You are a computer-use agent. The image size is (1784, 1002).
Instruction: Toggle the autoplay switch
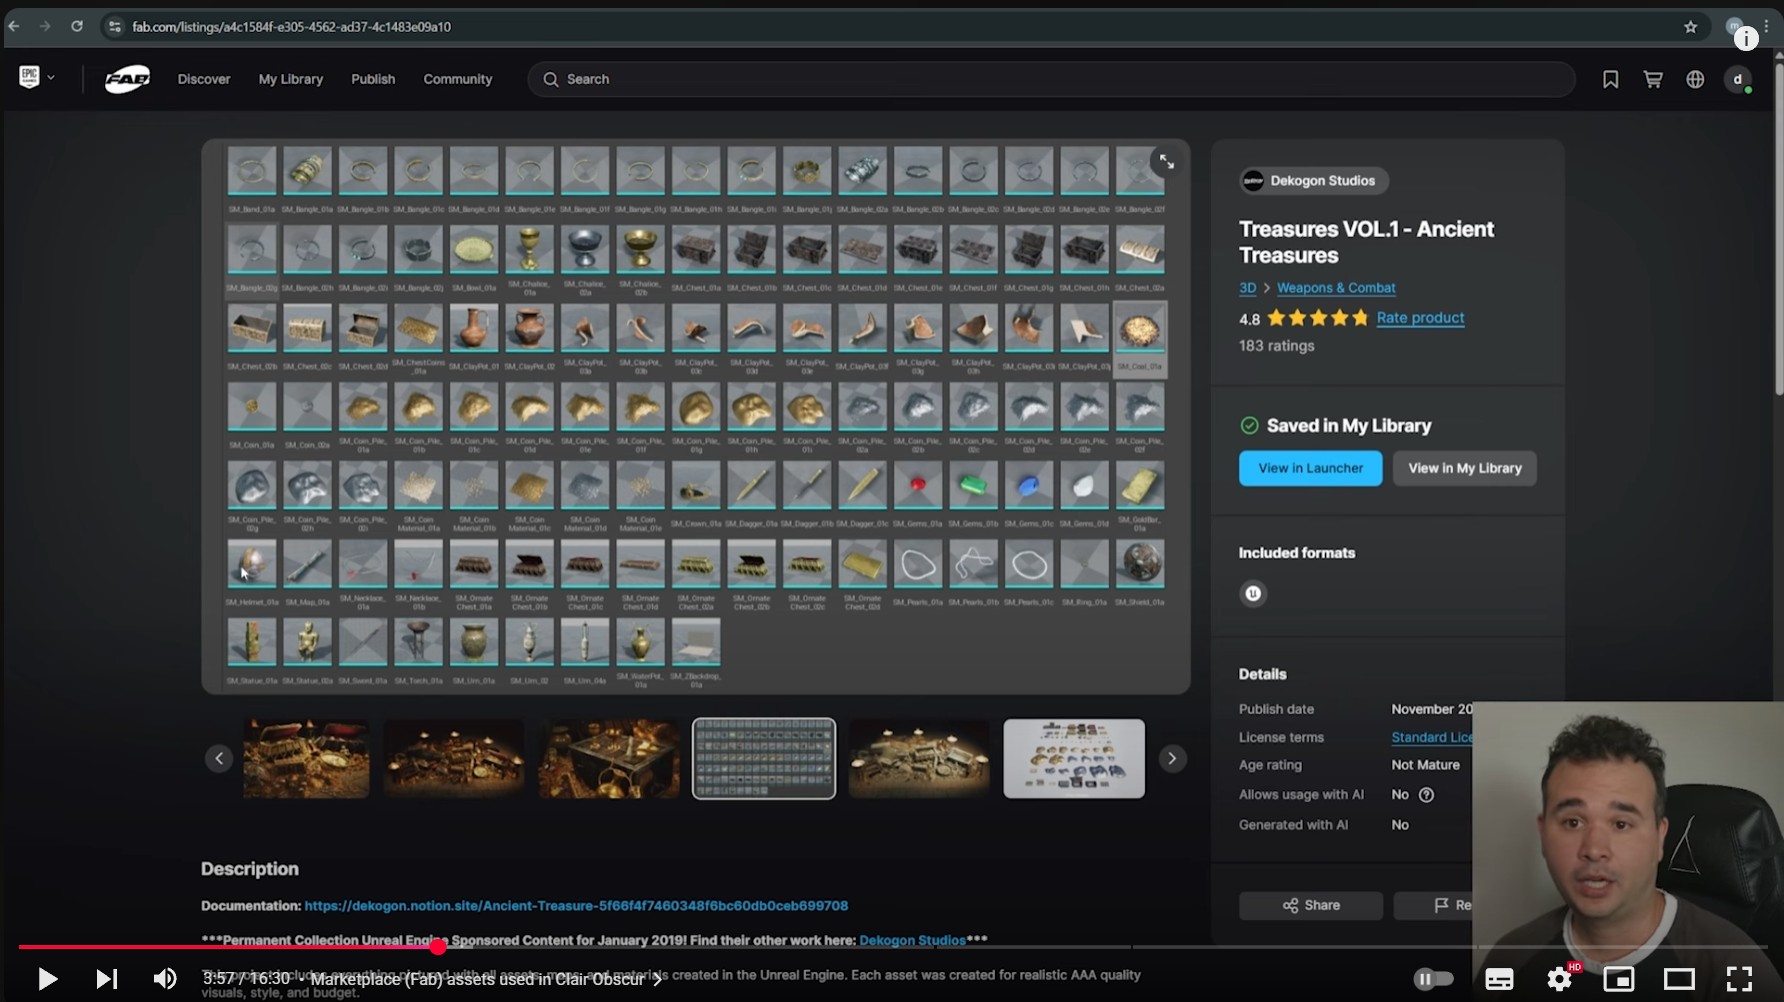[1433, 979]
